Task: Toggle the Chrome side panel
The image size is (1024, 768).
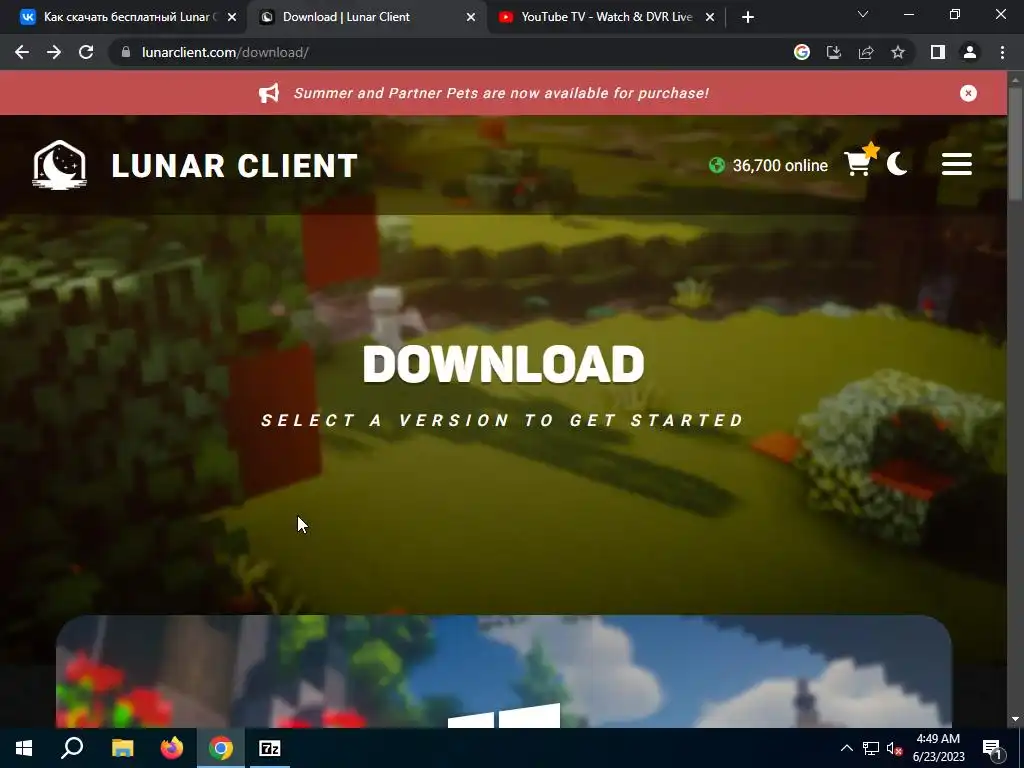Action: click(938, 52)
